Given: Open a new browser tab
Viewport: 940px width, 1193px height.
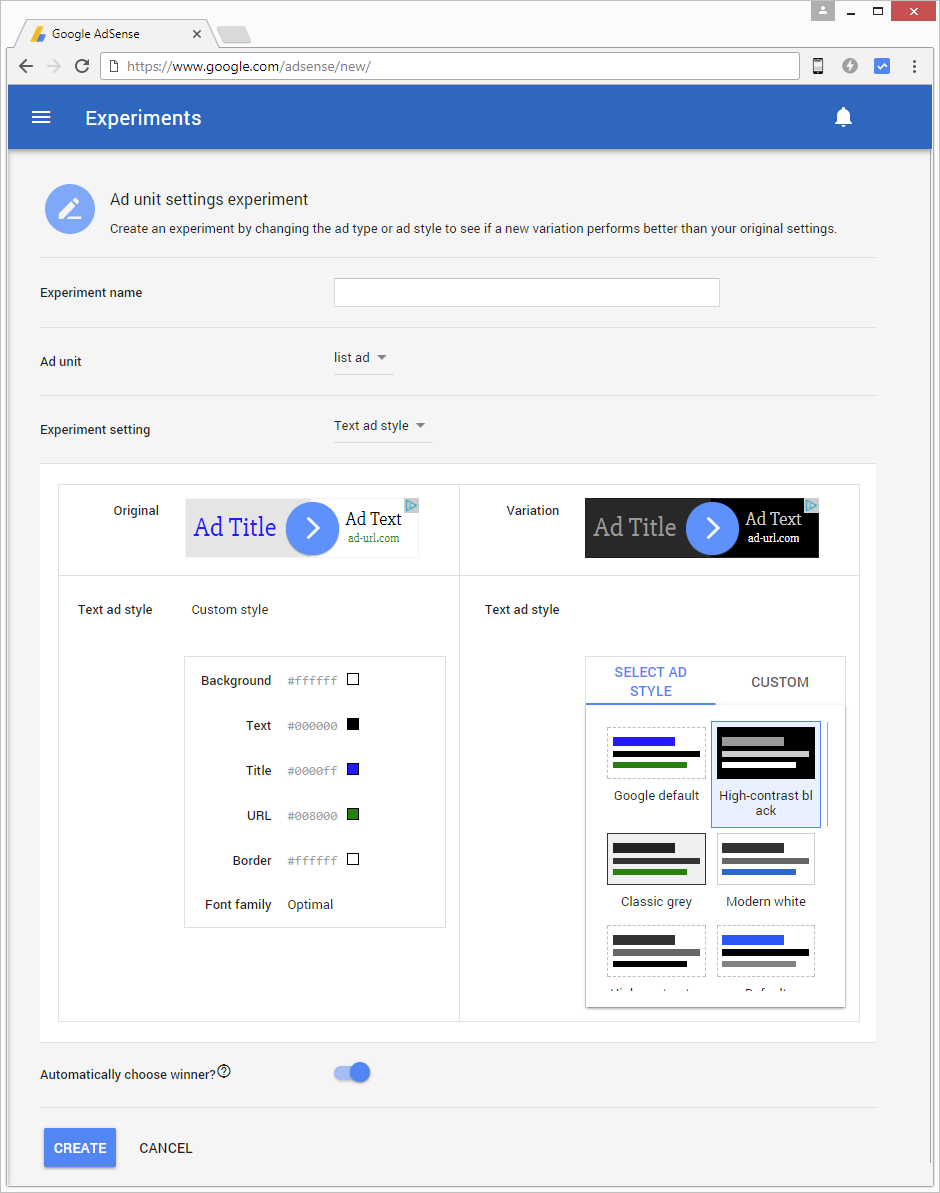Looking at the screenshot, I should coord(234,34).
